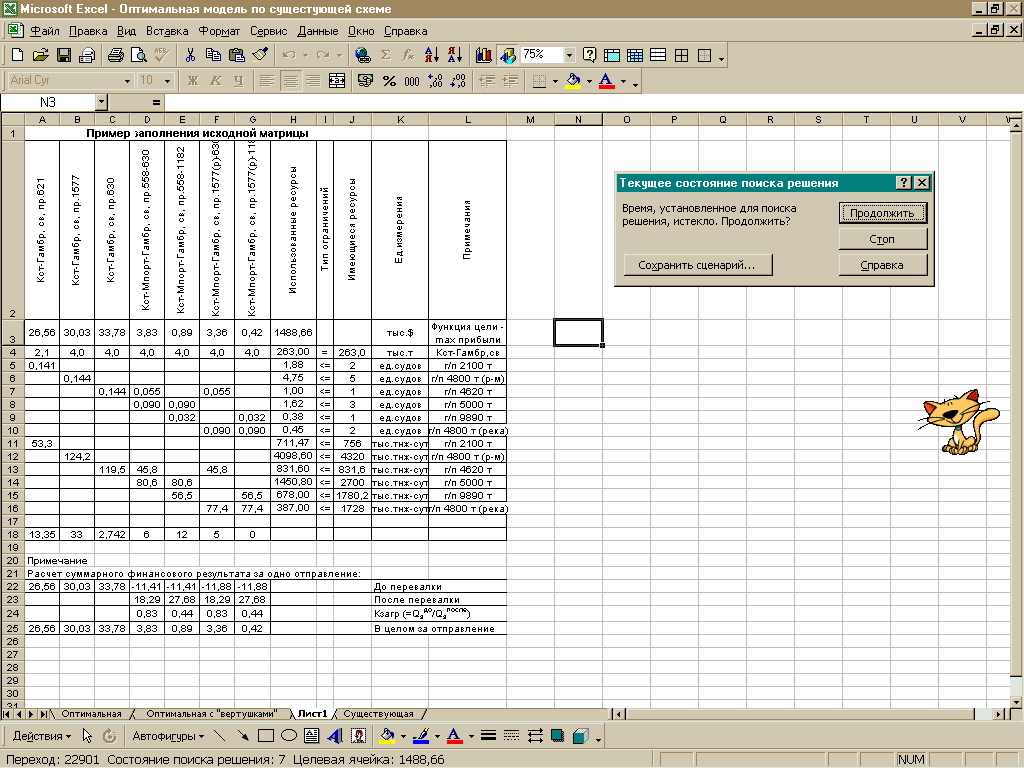Image resolution: width=1024 pixels, height=768 pixels.
Task: Toggle center alignment button
Action: coord(290,81)
